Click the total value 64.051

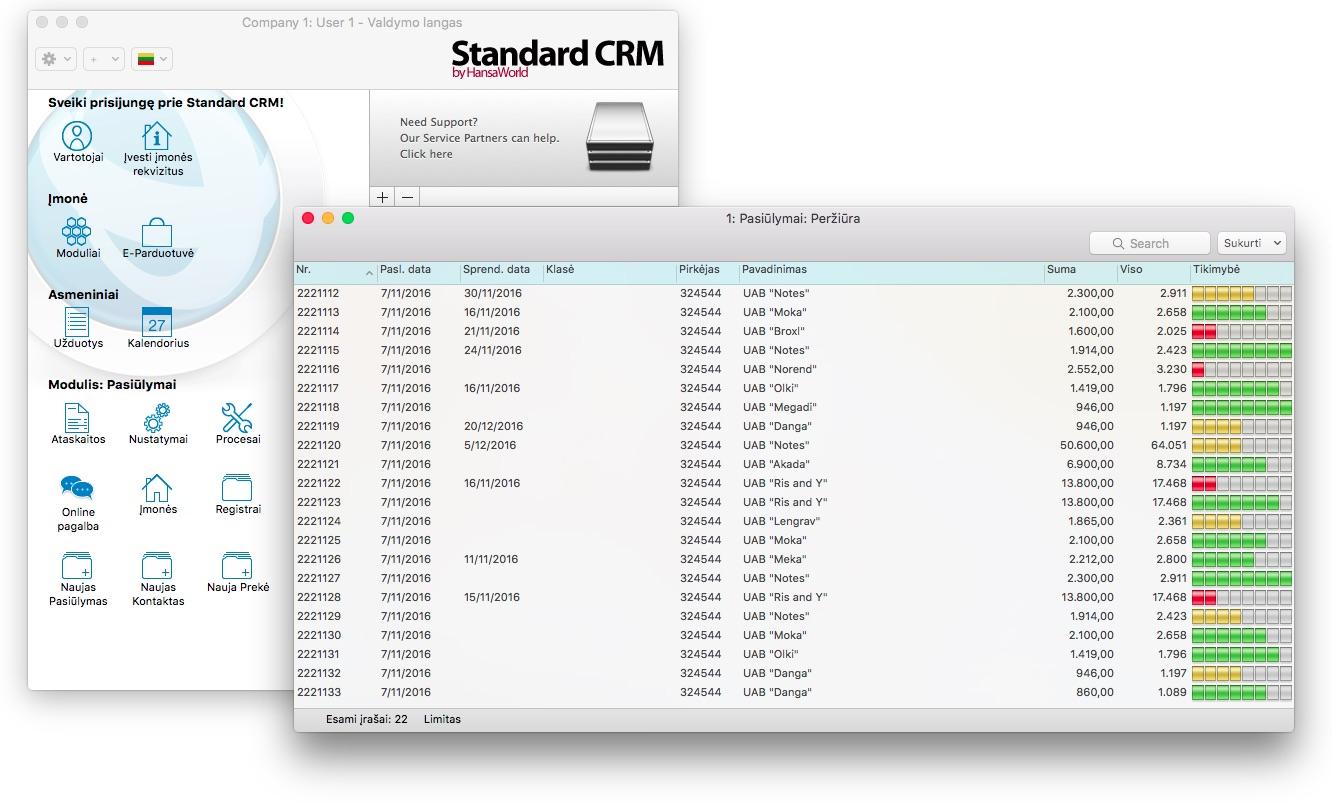click(1169, 445)
